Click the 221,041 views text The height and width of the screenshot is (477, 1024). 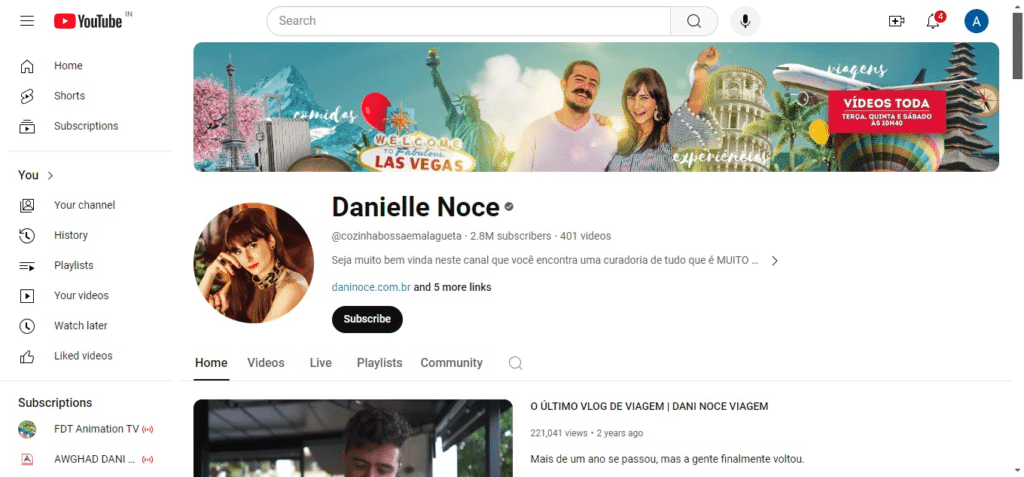coord(559,433)
